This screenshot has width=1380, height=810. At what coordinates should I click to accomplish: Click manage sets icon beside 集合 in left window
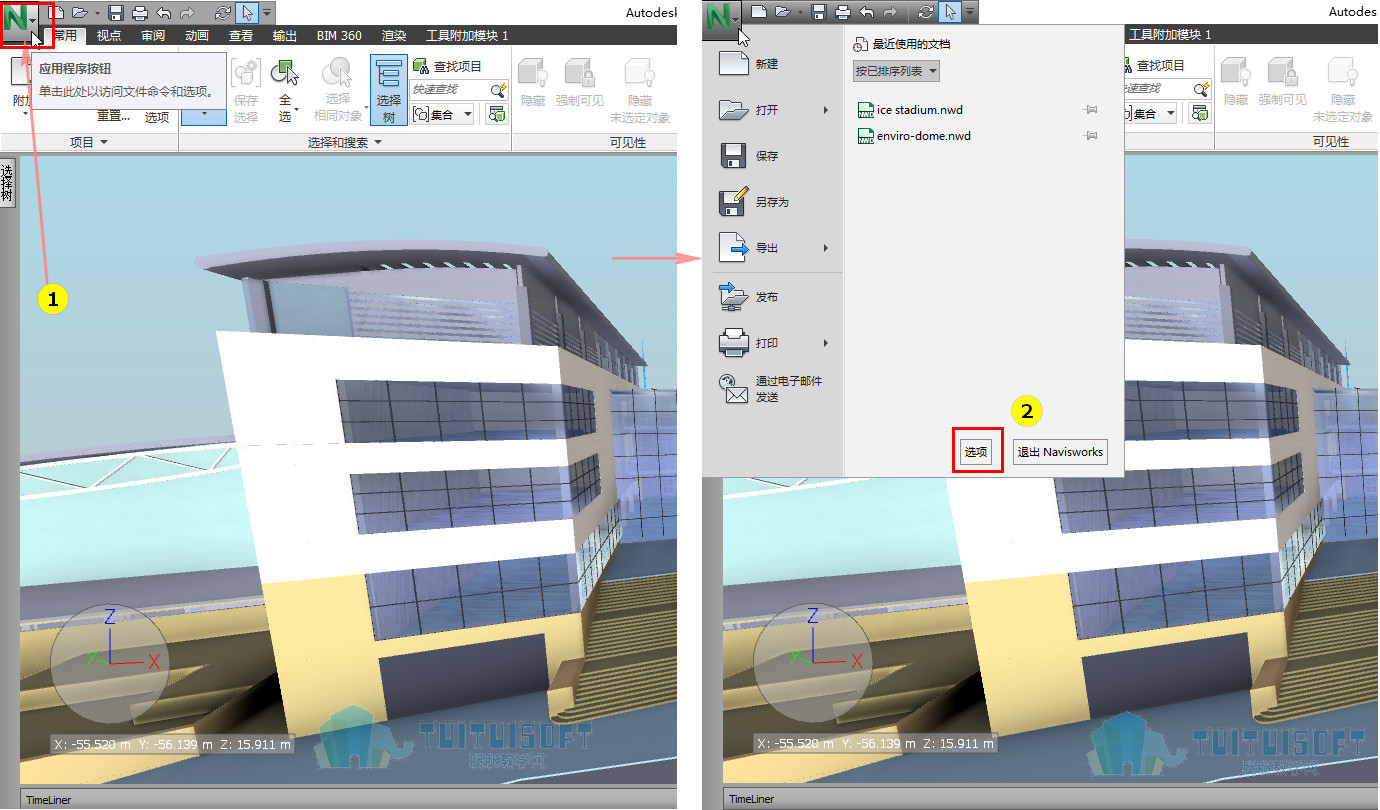coord(496,114)
